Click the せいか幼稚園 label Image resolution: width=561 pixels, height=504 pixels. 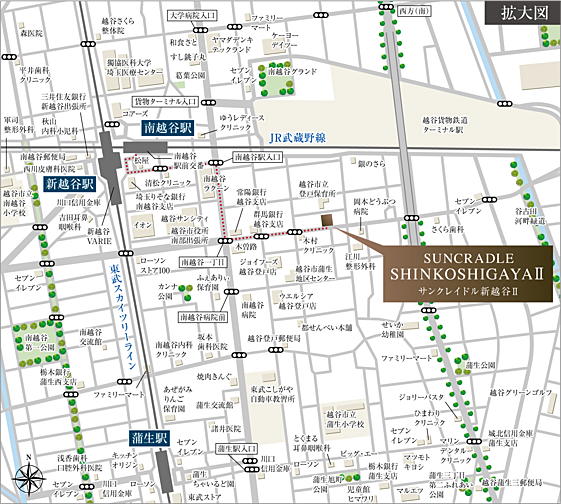(x=392, y=329)
